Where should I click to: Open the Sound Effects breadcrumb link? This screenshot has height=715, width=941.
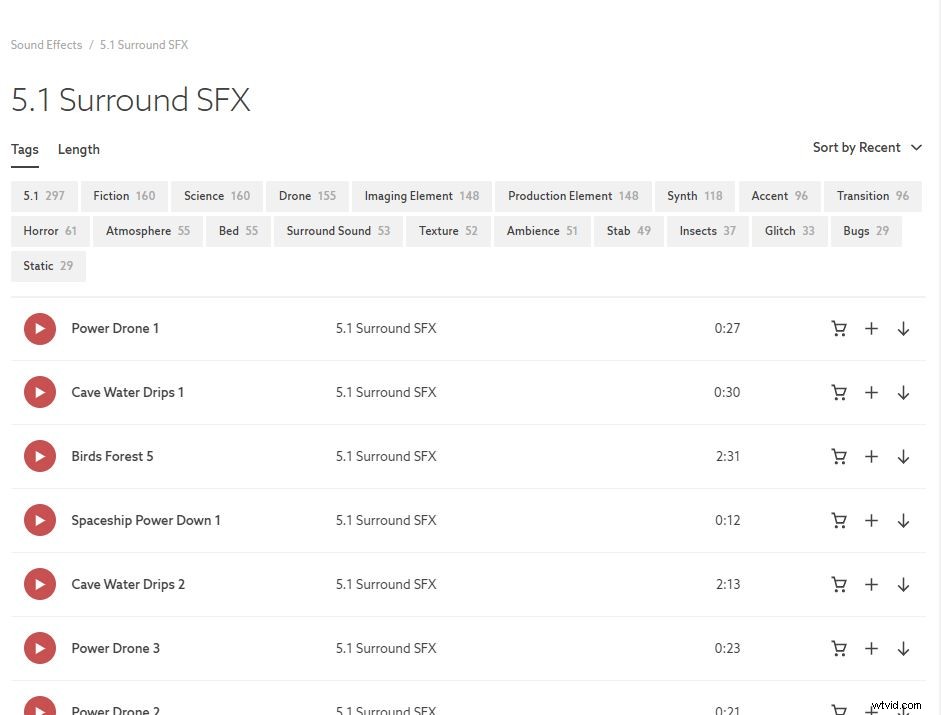[46, 44]
